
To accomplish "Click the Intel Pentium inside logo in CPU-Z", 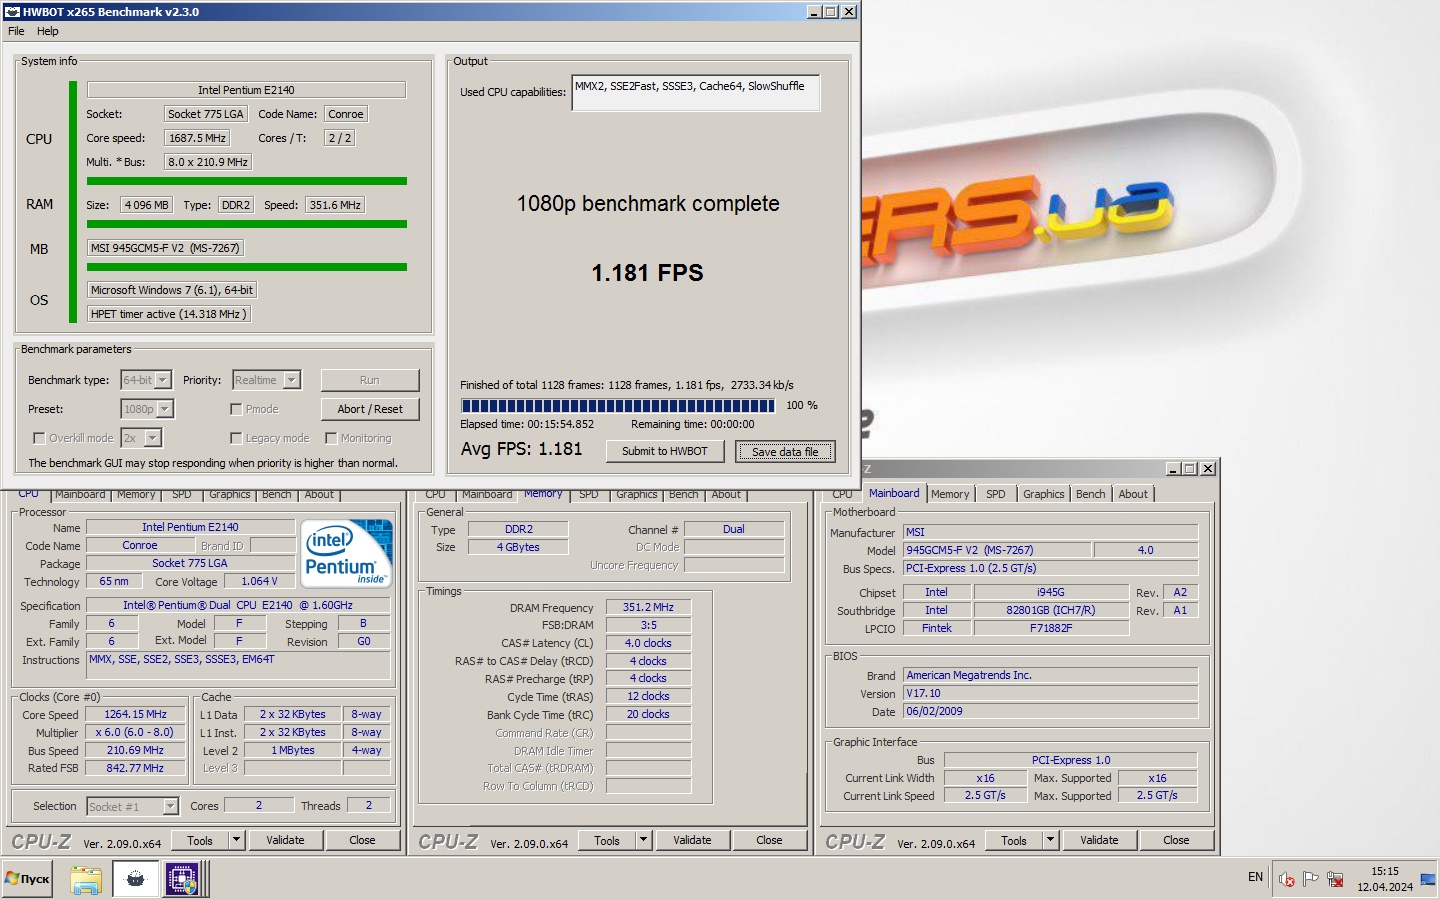I will 347,553.
